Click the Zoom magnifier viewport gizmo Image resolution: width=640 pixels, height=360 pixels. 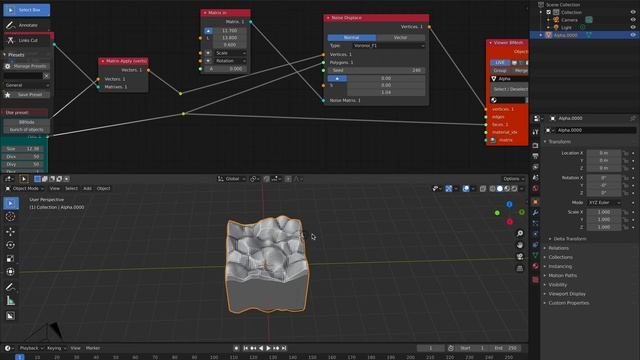[x=520, y=233]
